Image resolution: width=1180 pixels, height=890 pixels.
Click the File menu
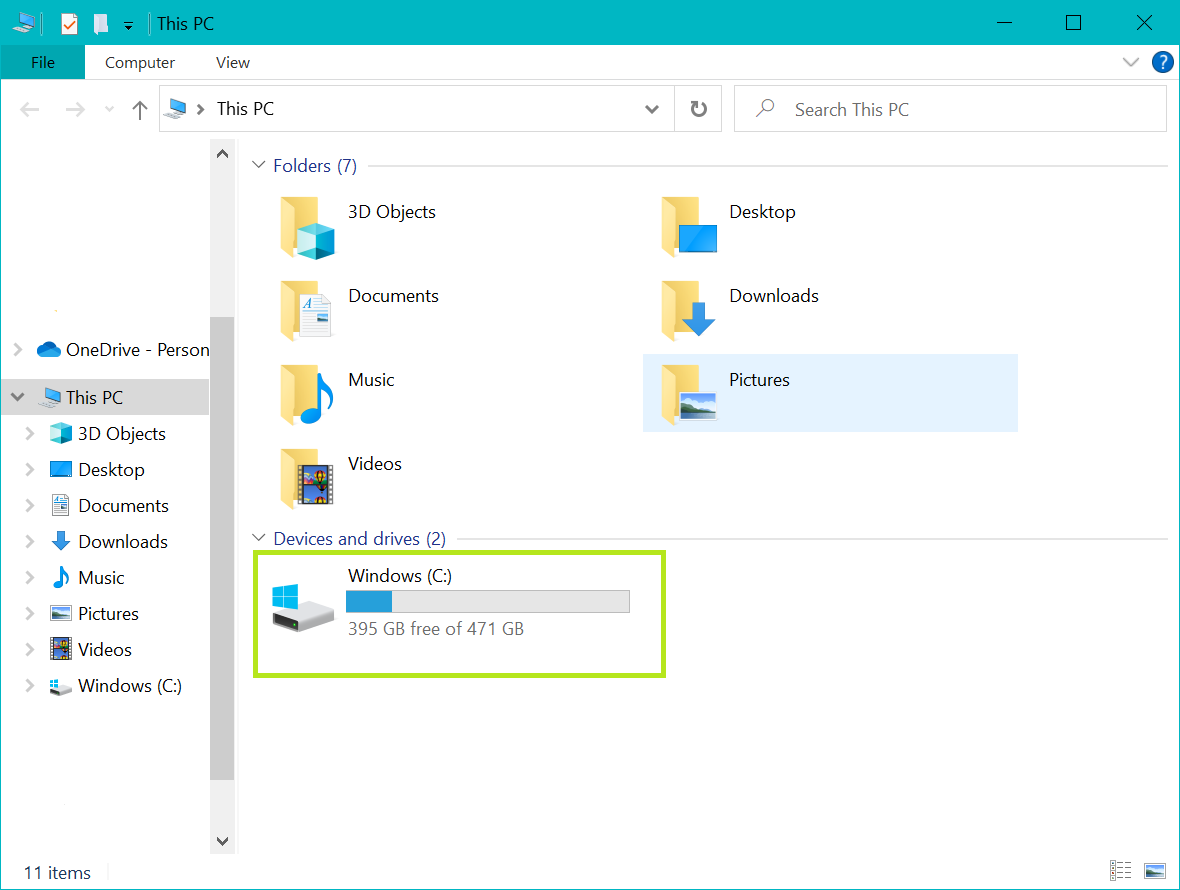42,62
